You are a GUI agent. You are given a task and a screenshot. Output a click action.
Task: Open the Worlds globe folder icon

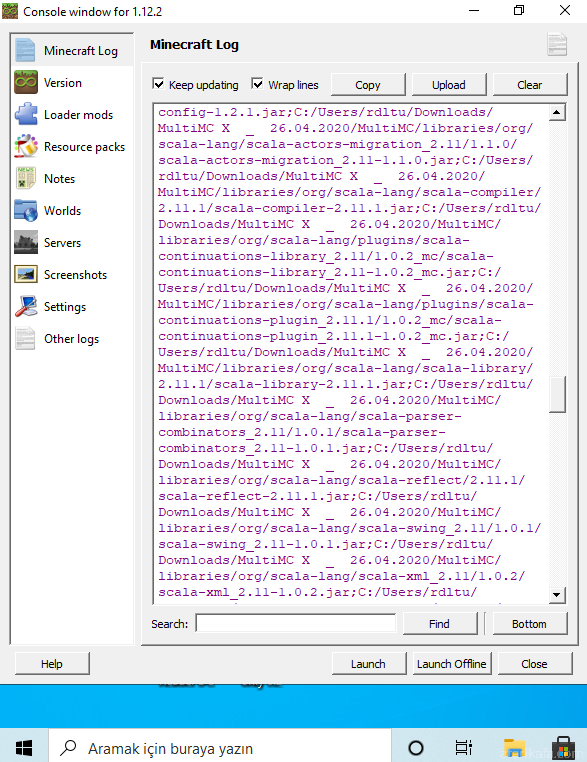point(26,210)
